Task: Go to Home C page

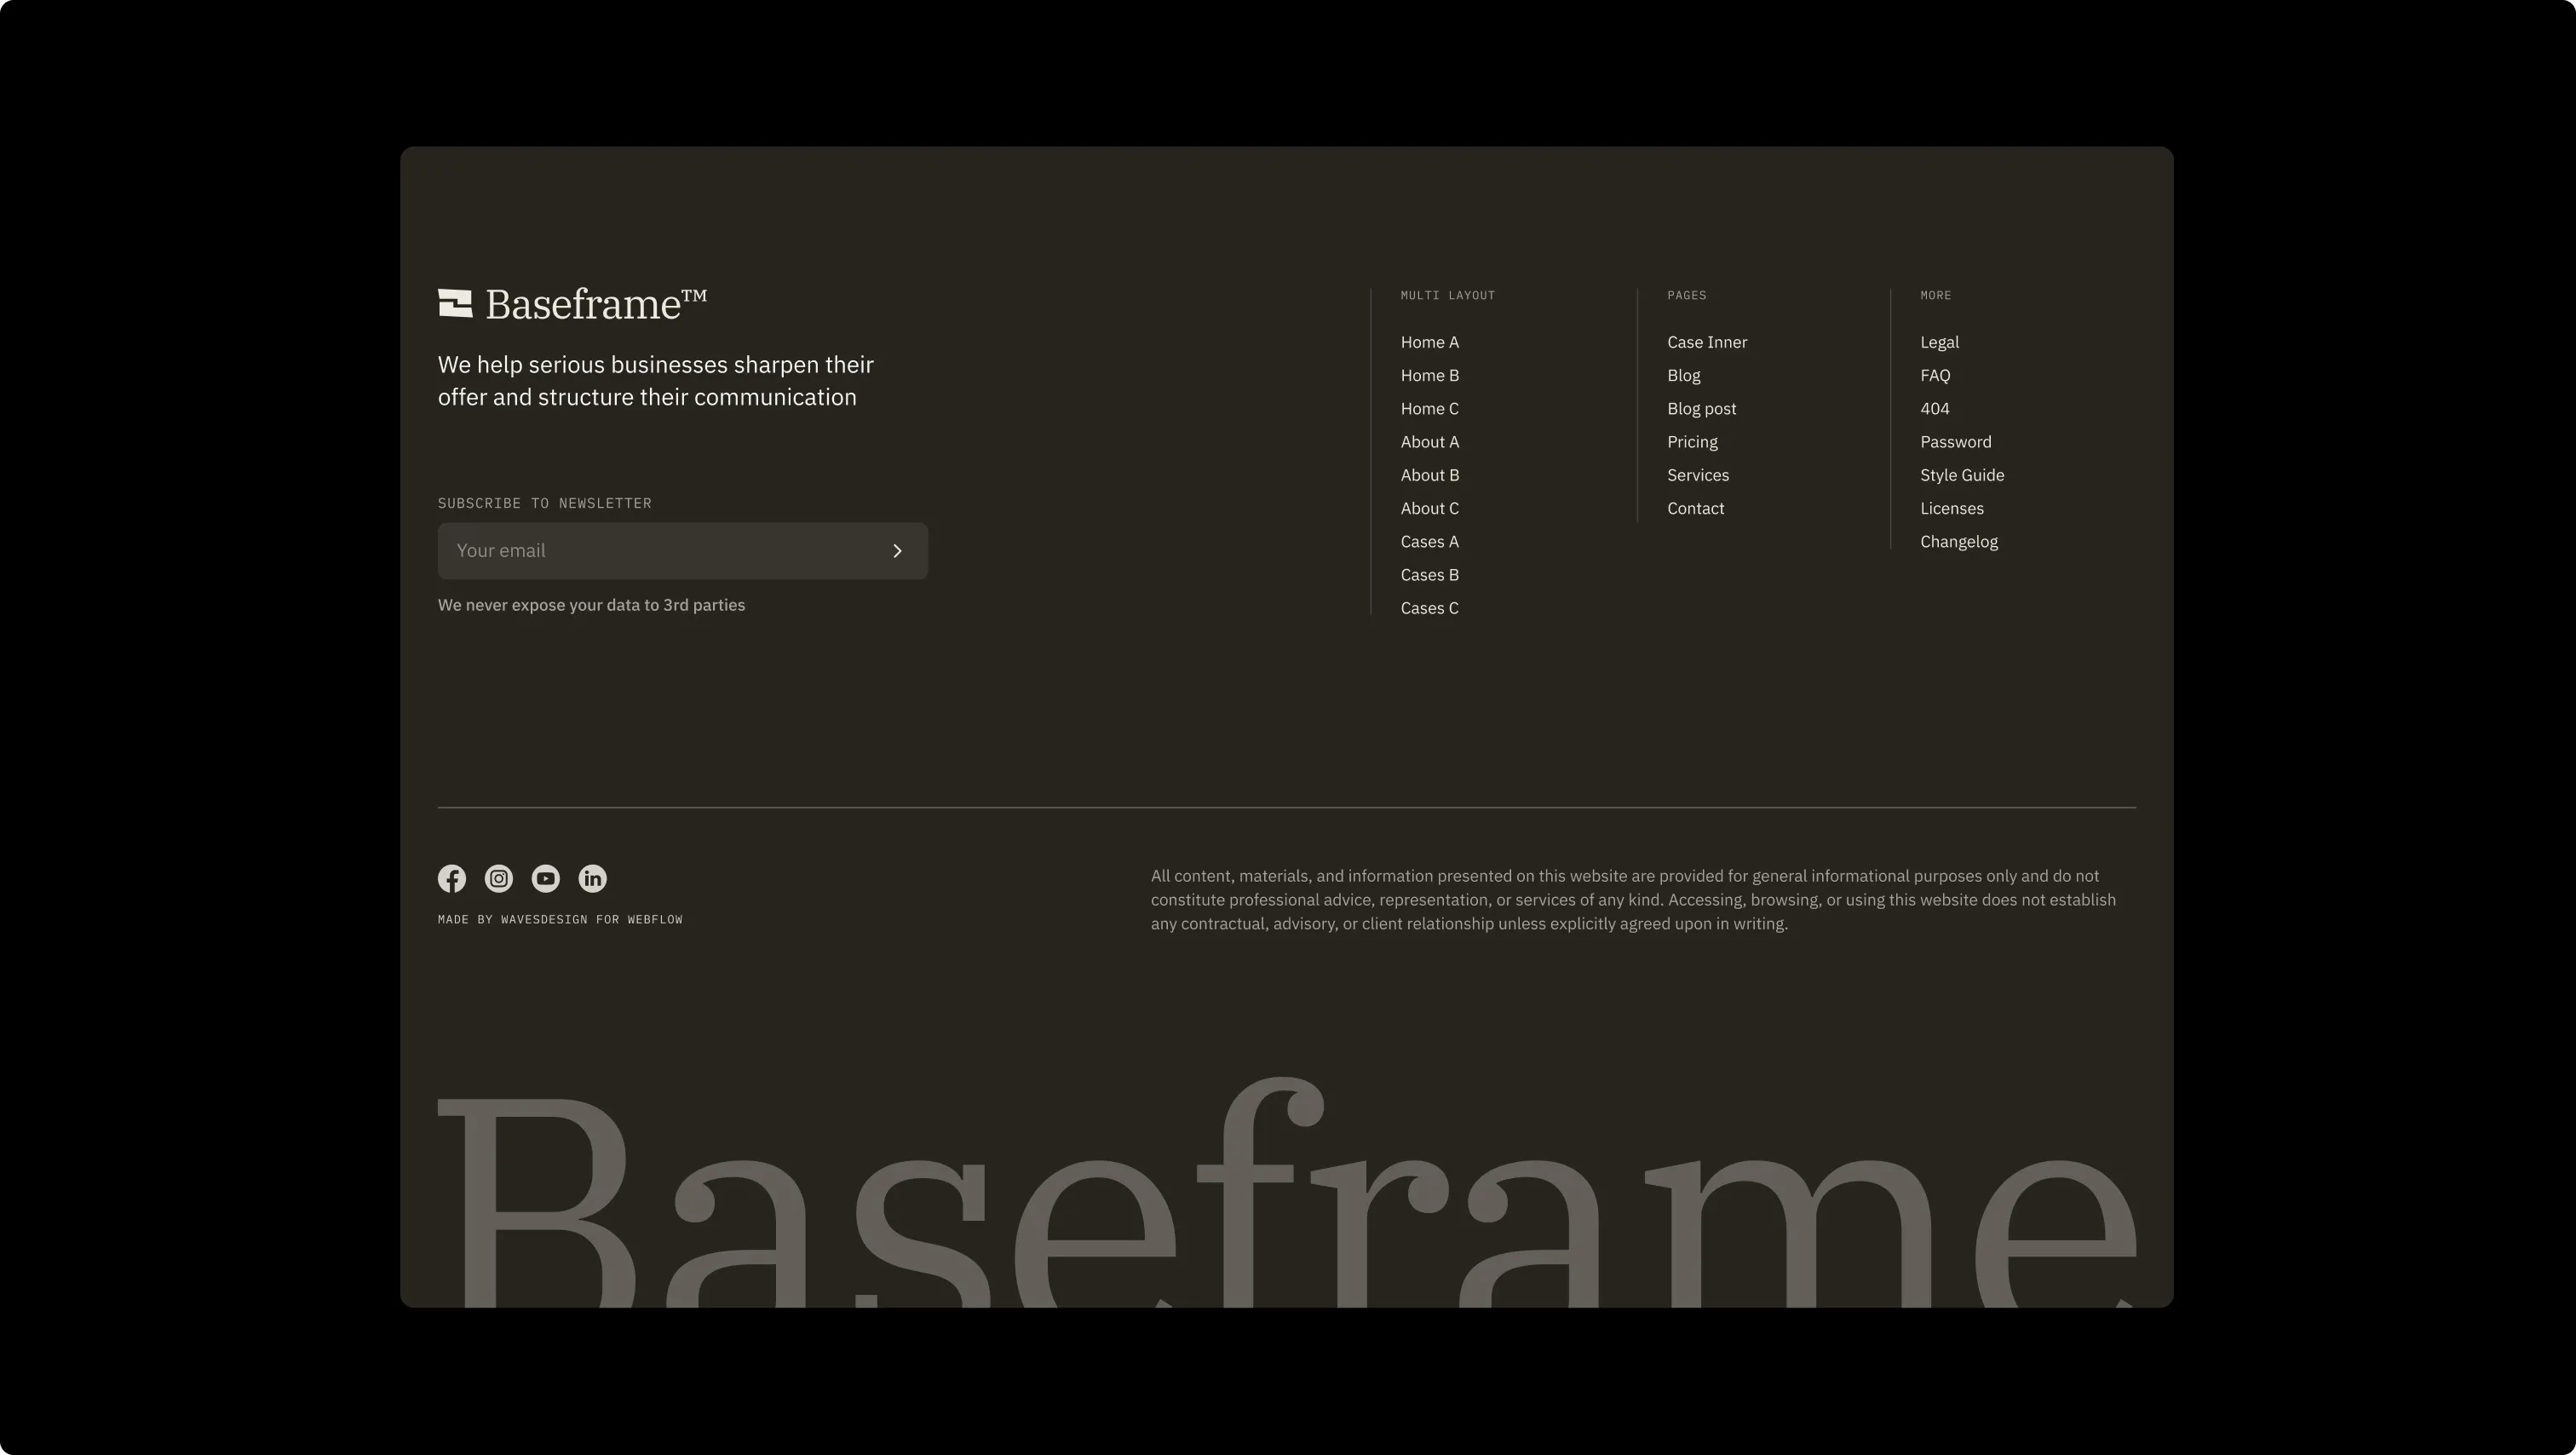Action: [1430, 408]
